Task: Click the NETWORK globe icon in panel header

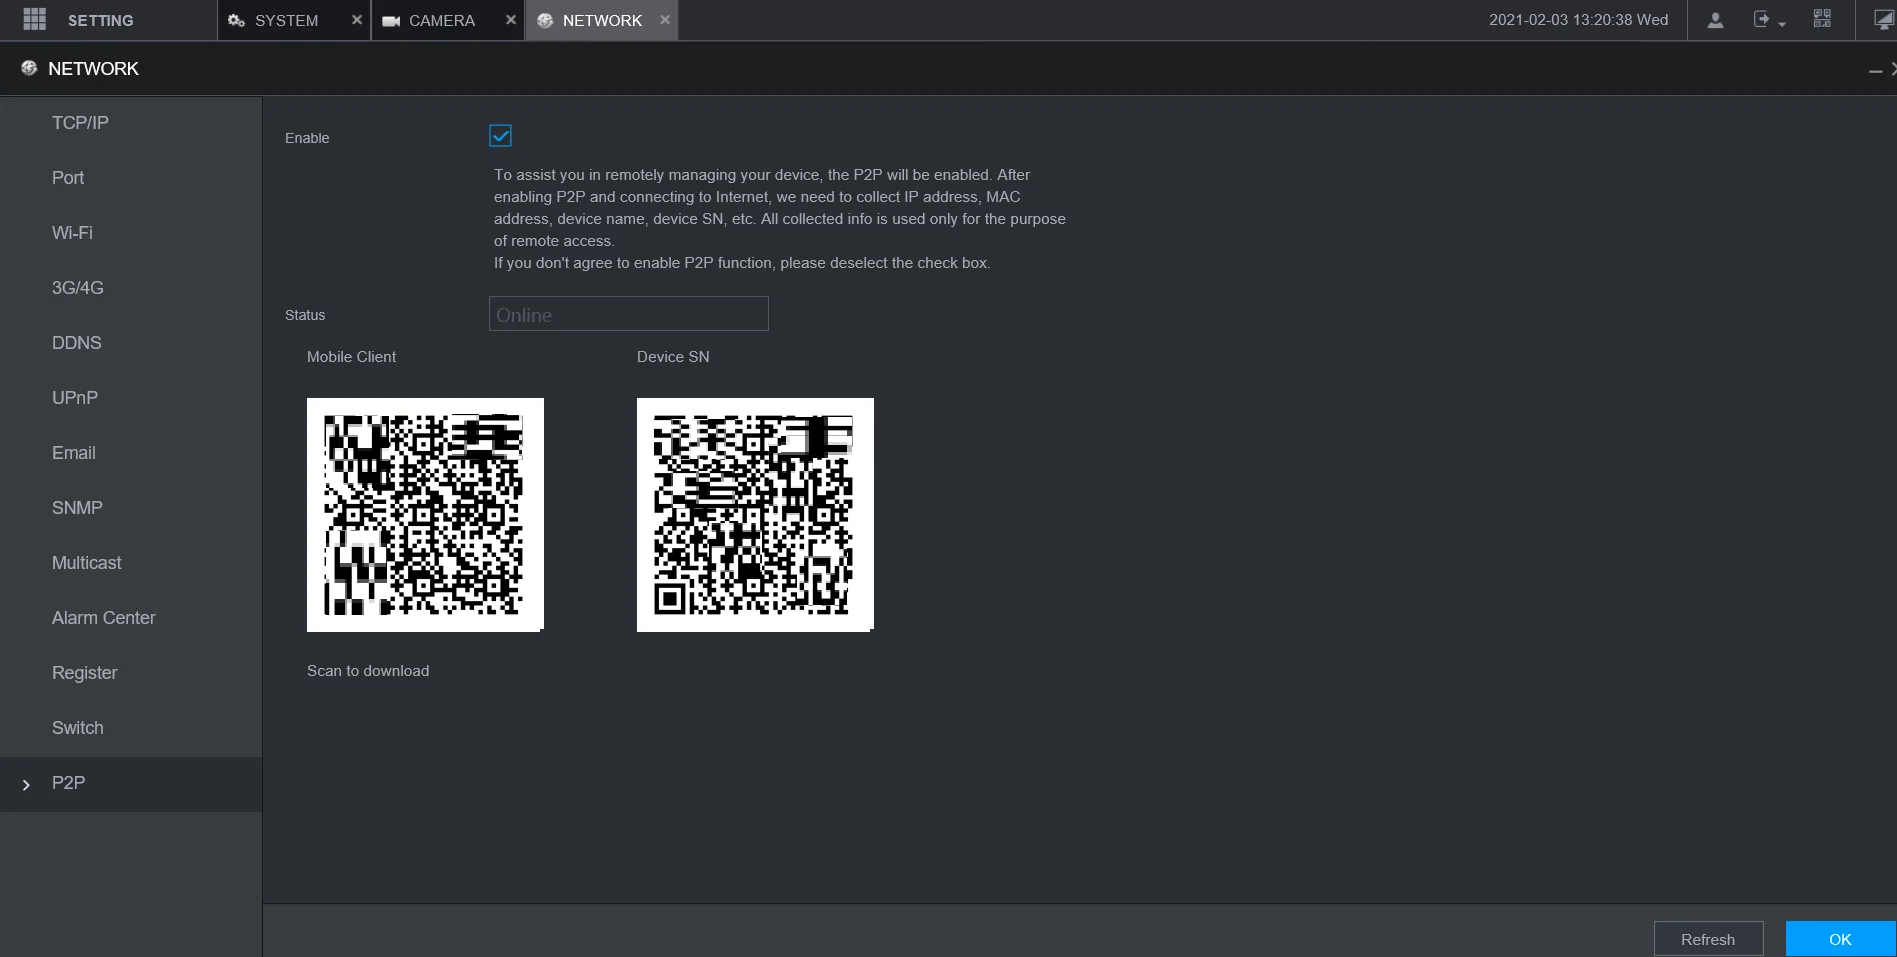Action: point(29,68)
